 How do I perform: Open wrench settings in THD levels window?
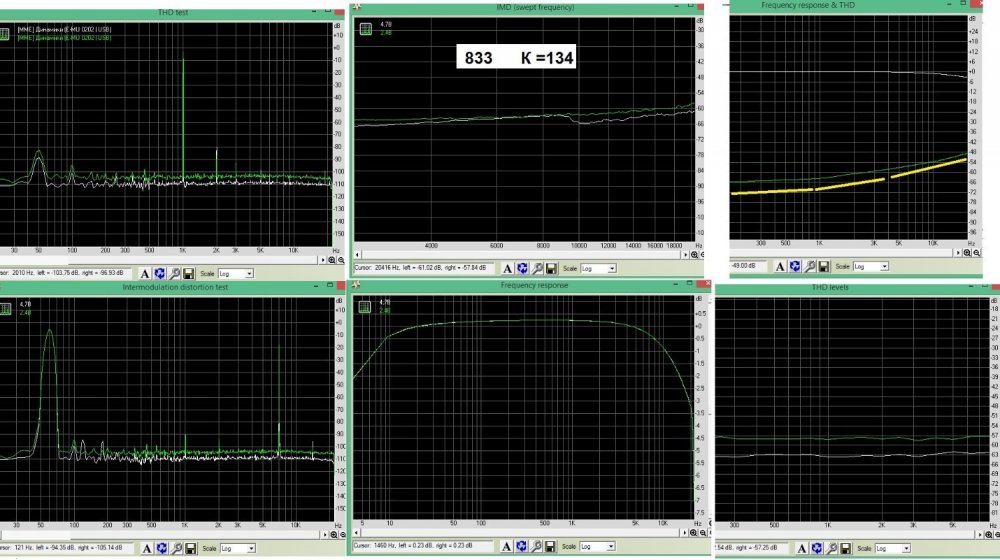click(x=831, y=549)
